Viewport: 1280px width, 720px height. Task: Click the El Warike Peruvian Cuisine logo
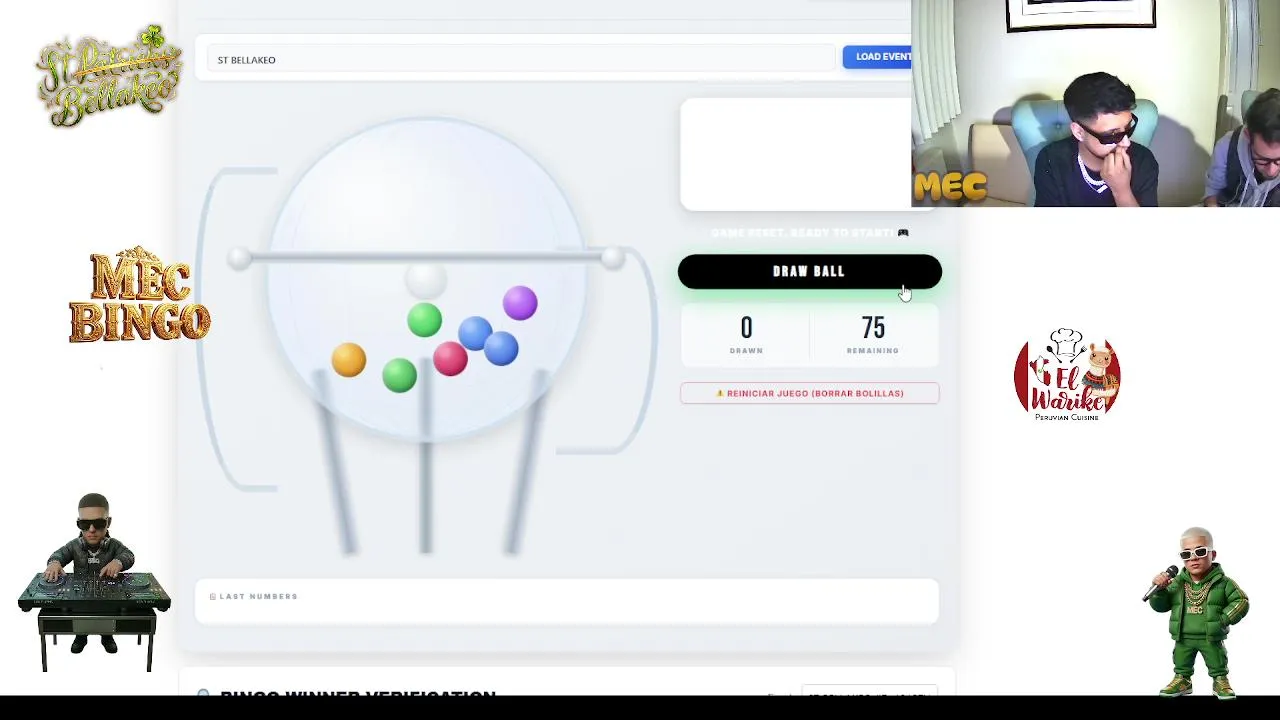click(1067, 373)
